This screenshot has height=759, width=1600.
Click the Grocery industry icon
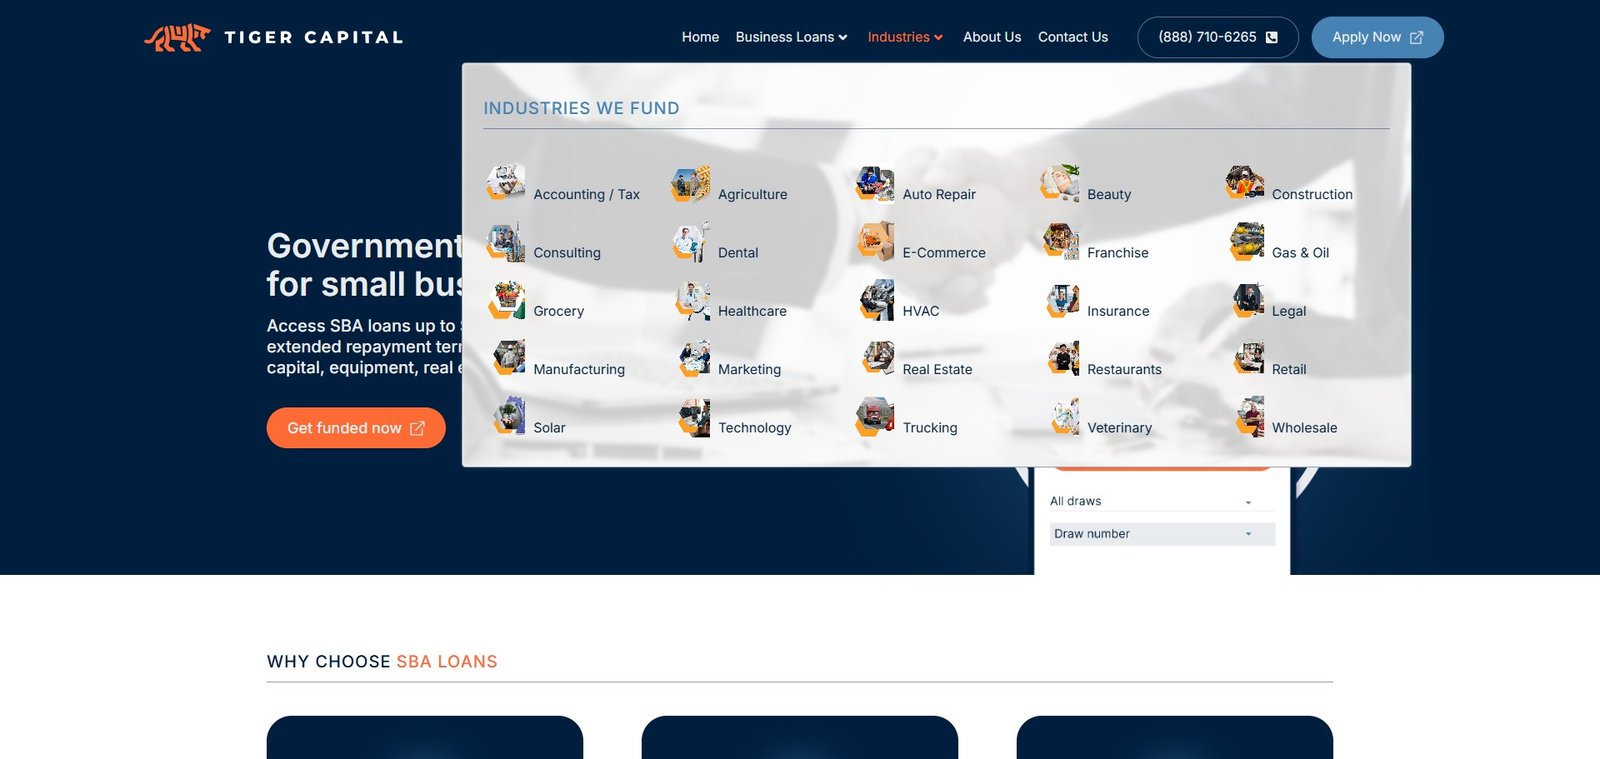coord(506,300)
